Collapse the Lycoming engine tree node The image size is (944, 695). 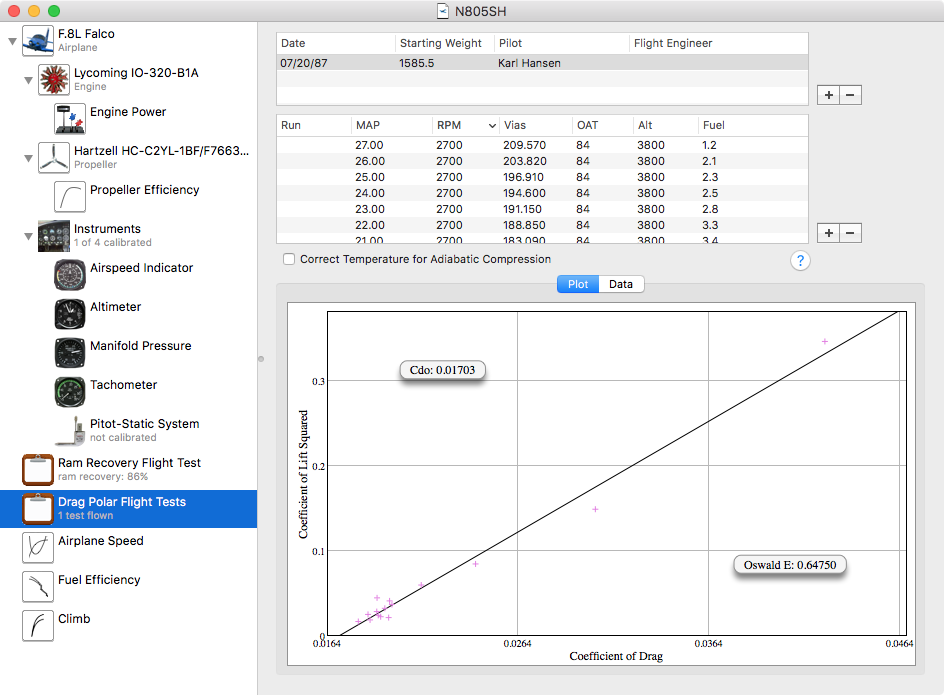click(28, 80)
